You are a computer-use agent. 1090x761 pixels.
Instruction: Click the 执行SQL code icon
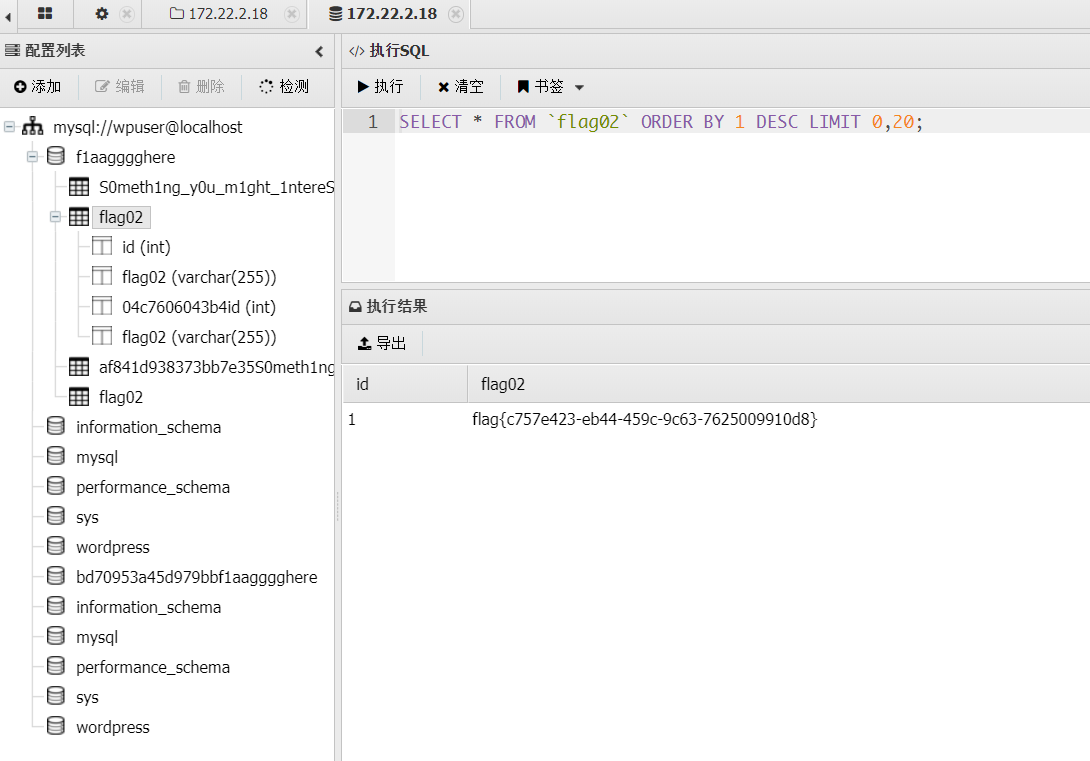click(357, 51)
